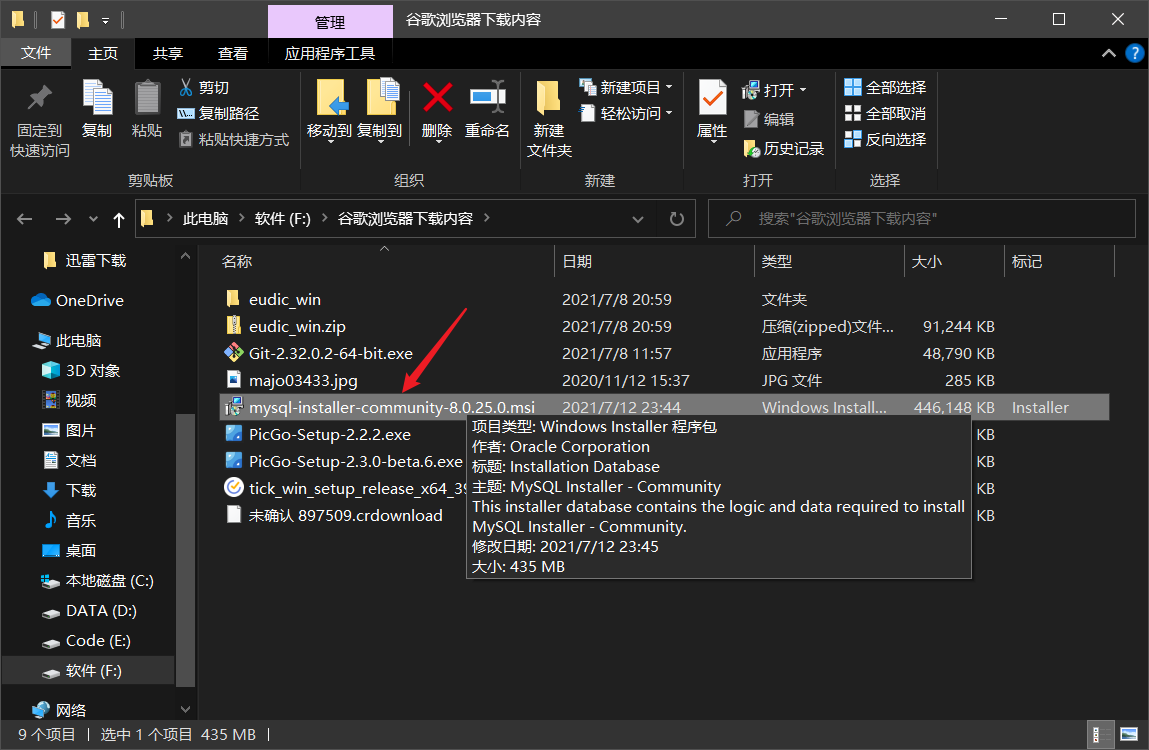Click the Copy (复制) ribbon icon
The height and width of the screenshot is (750, 1149).
pyautogui.click(x=97, y=109)
